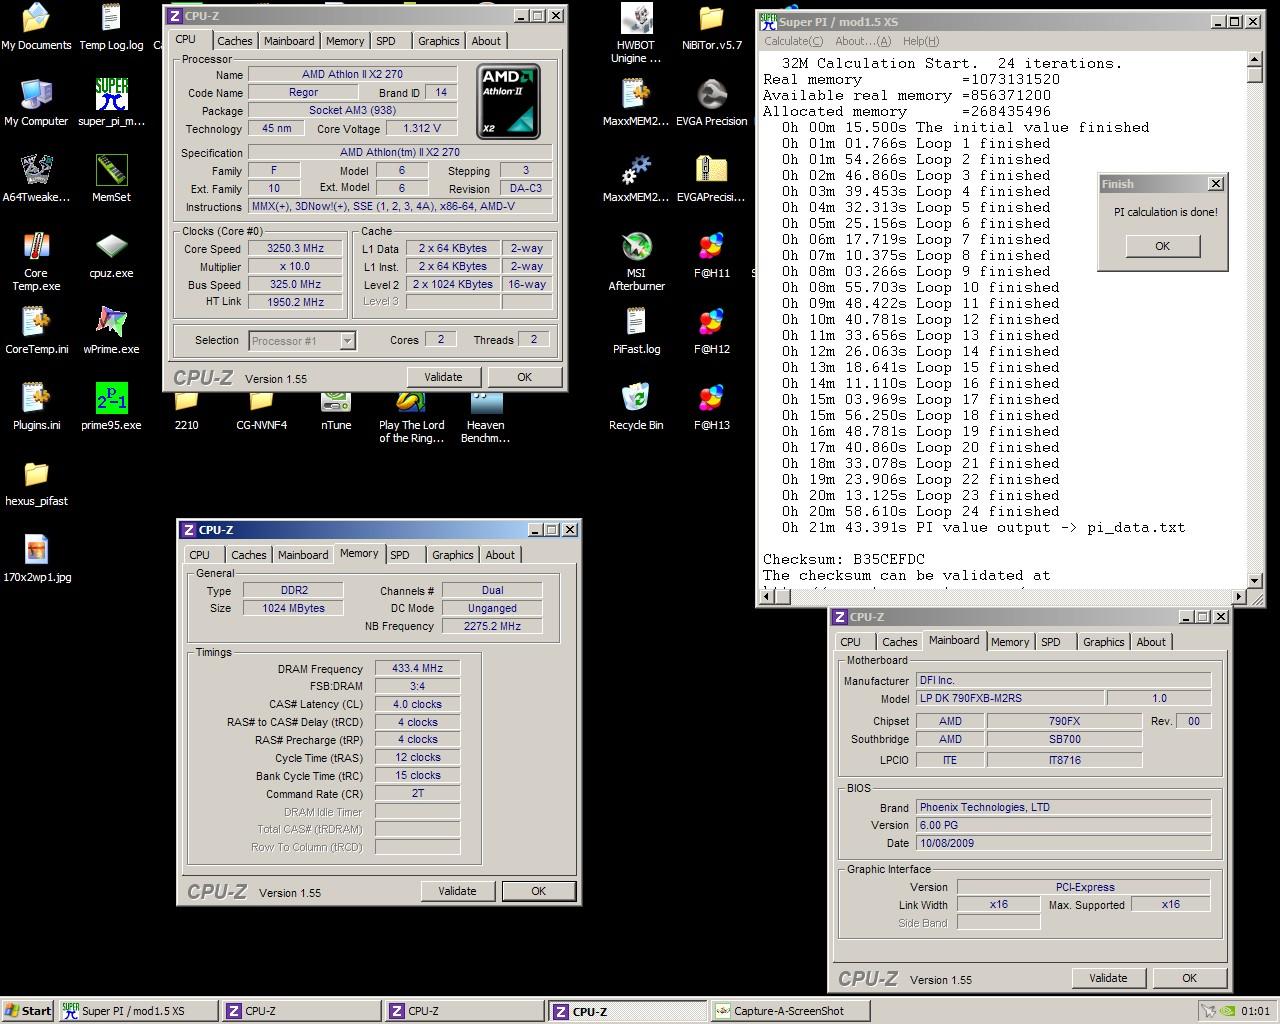Select SPD tab in memory CPU-Z window
The width and height of the screenshot is (1280, 1024).
400,555
